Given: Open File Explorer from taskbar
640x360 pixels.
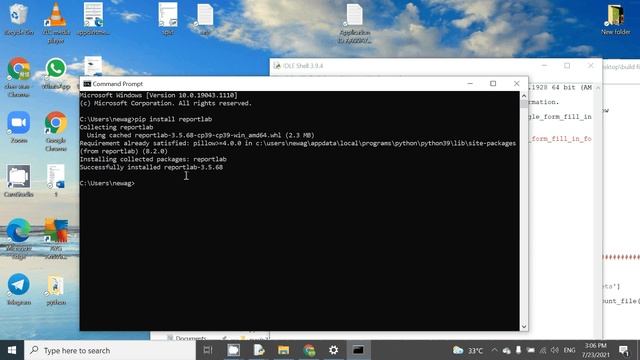Looking at the screenshot, I should click(283, 350).
